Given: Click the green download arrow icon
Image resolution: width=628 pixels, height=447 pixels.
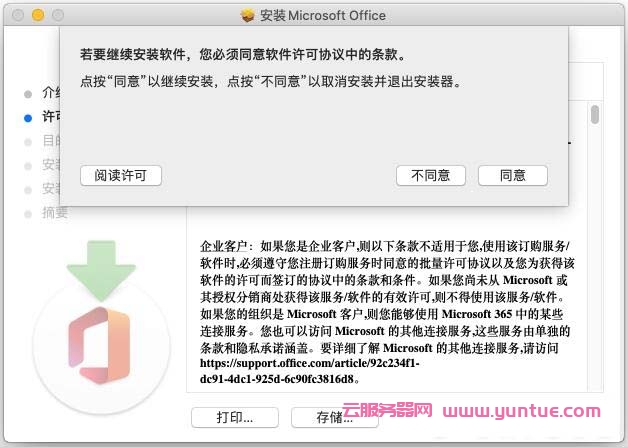Looking at the screenshot, I should coord(101,270).
